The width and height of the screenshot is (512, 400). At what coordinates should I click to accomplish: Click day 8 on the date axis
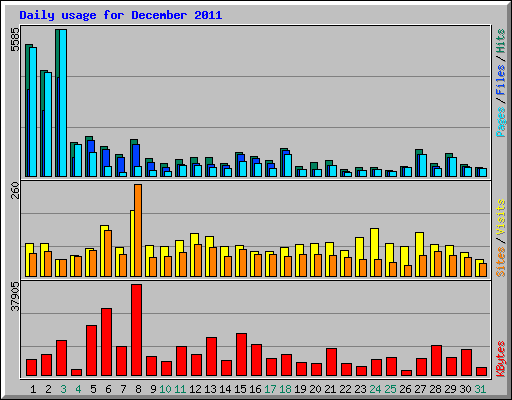point(138,389)
